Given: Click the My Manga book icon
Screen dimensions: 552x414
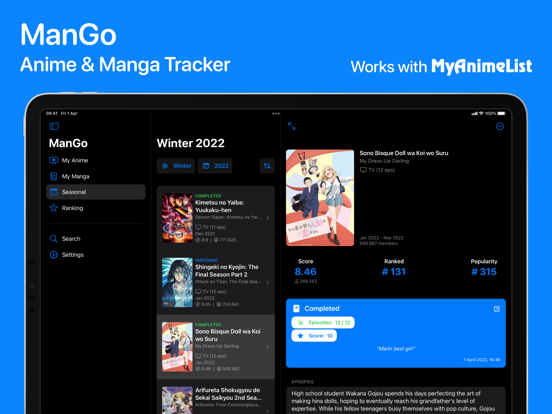Looking at the screenshot, I should click(x=54, y=176).
